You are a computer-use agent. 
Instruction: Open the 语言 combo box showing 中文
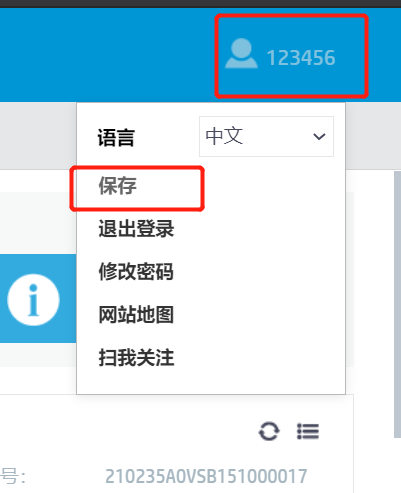point(266,136)
